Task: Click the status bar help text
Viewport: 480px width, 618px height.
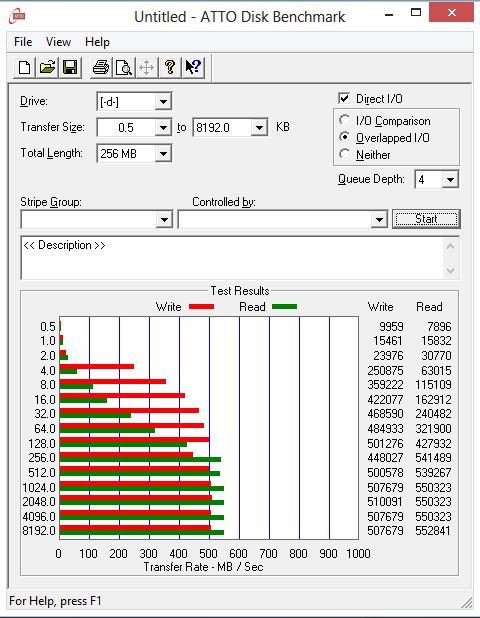Action: click(x=55, y=601)
